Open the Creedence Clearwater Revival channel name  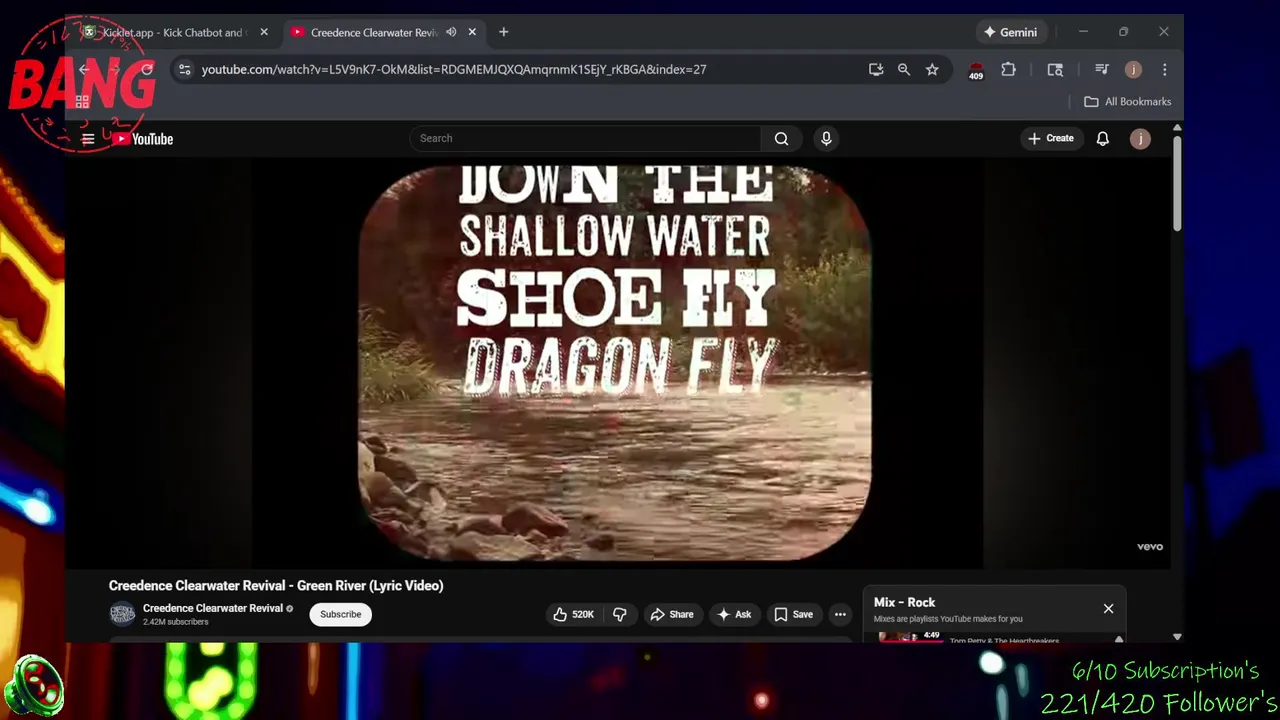[213, 608]
